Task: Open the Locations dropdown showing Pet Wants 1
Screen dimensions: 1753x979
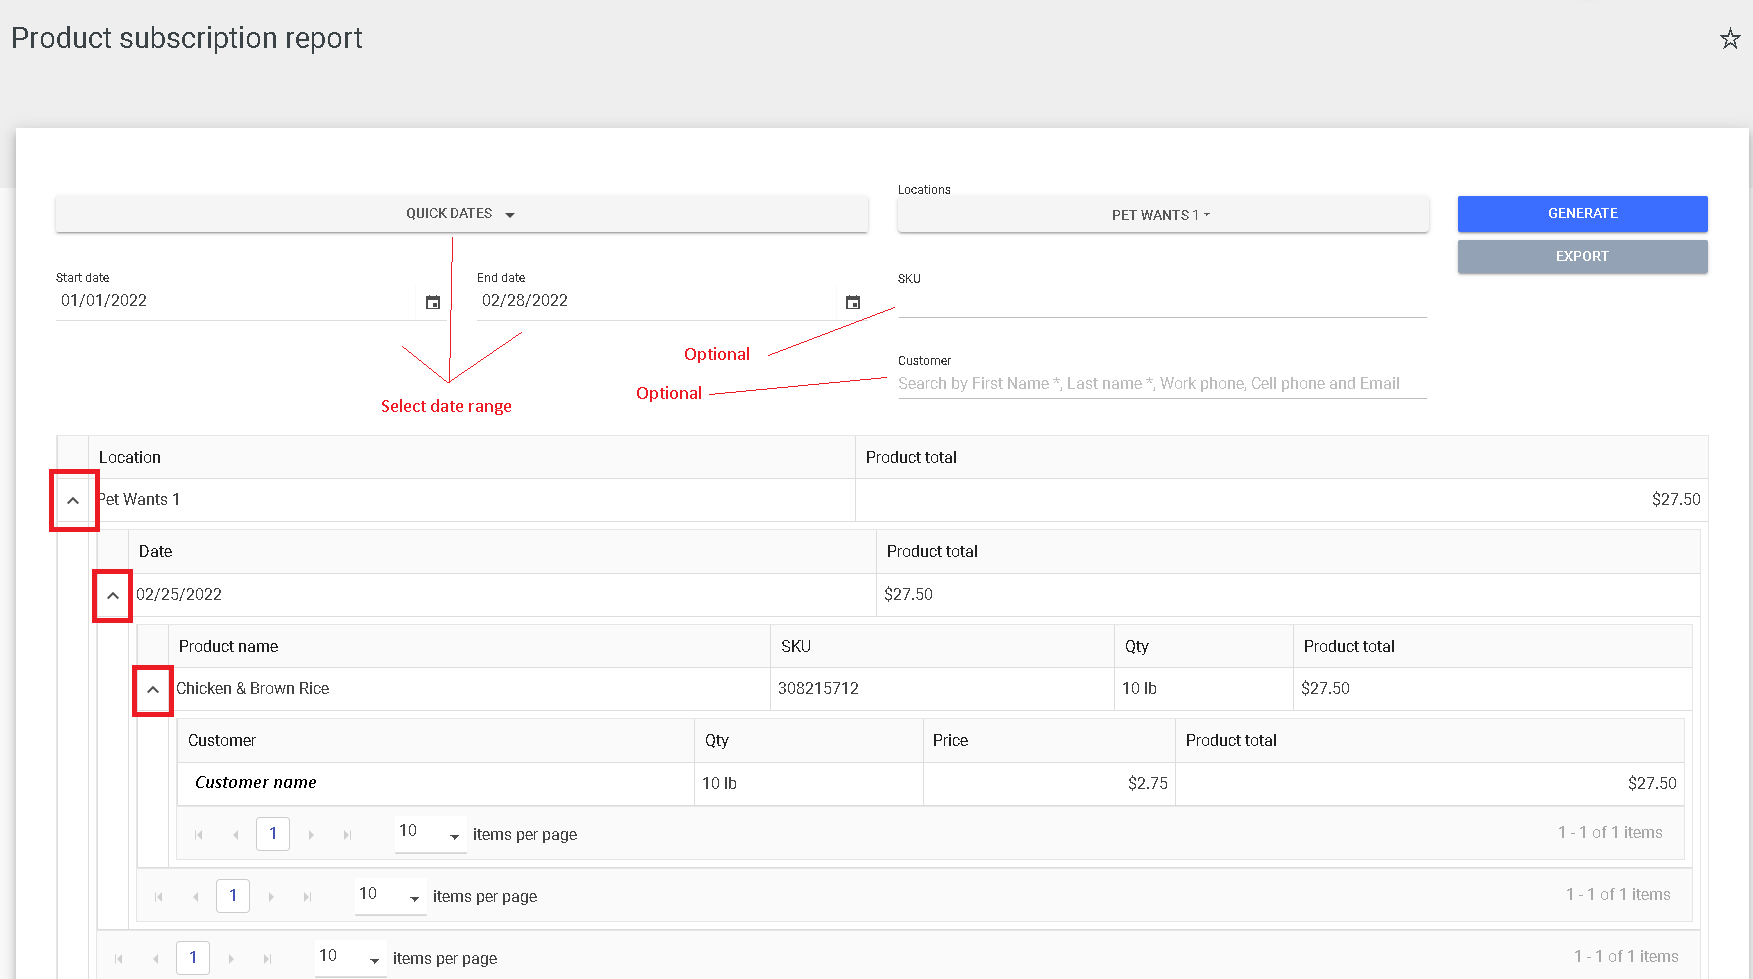Action: coord(1161,214)
